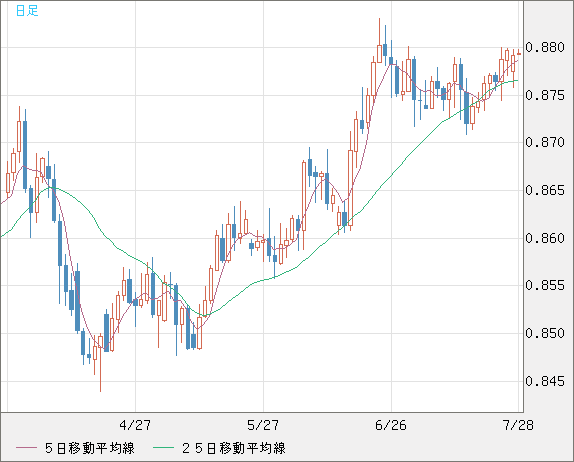This screenshot has width=574, height=462.
Task: Click the 0.870 price axis label
Action: 545,142
